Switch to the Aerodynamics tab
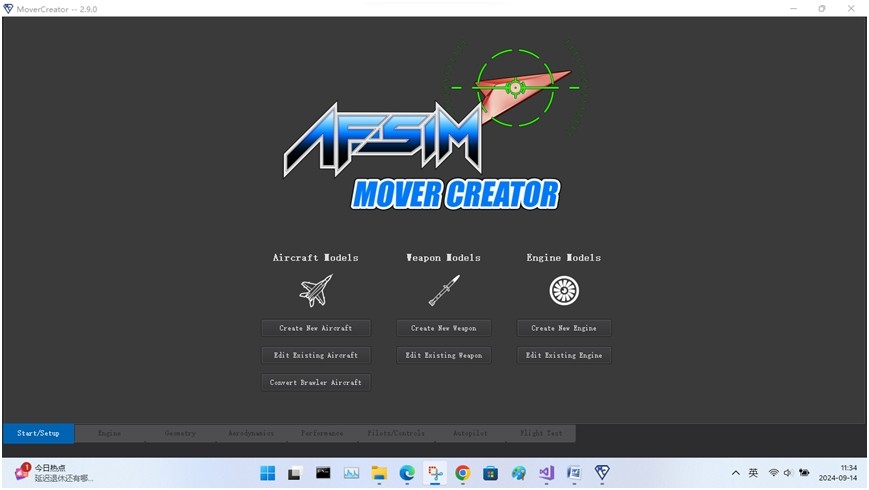The image size is (869, 490). (x=251, y=433)
